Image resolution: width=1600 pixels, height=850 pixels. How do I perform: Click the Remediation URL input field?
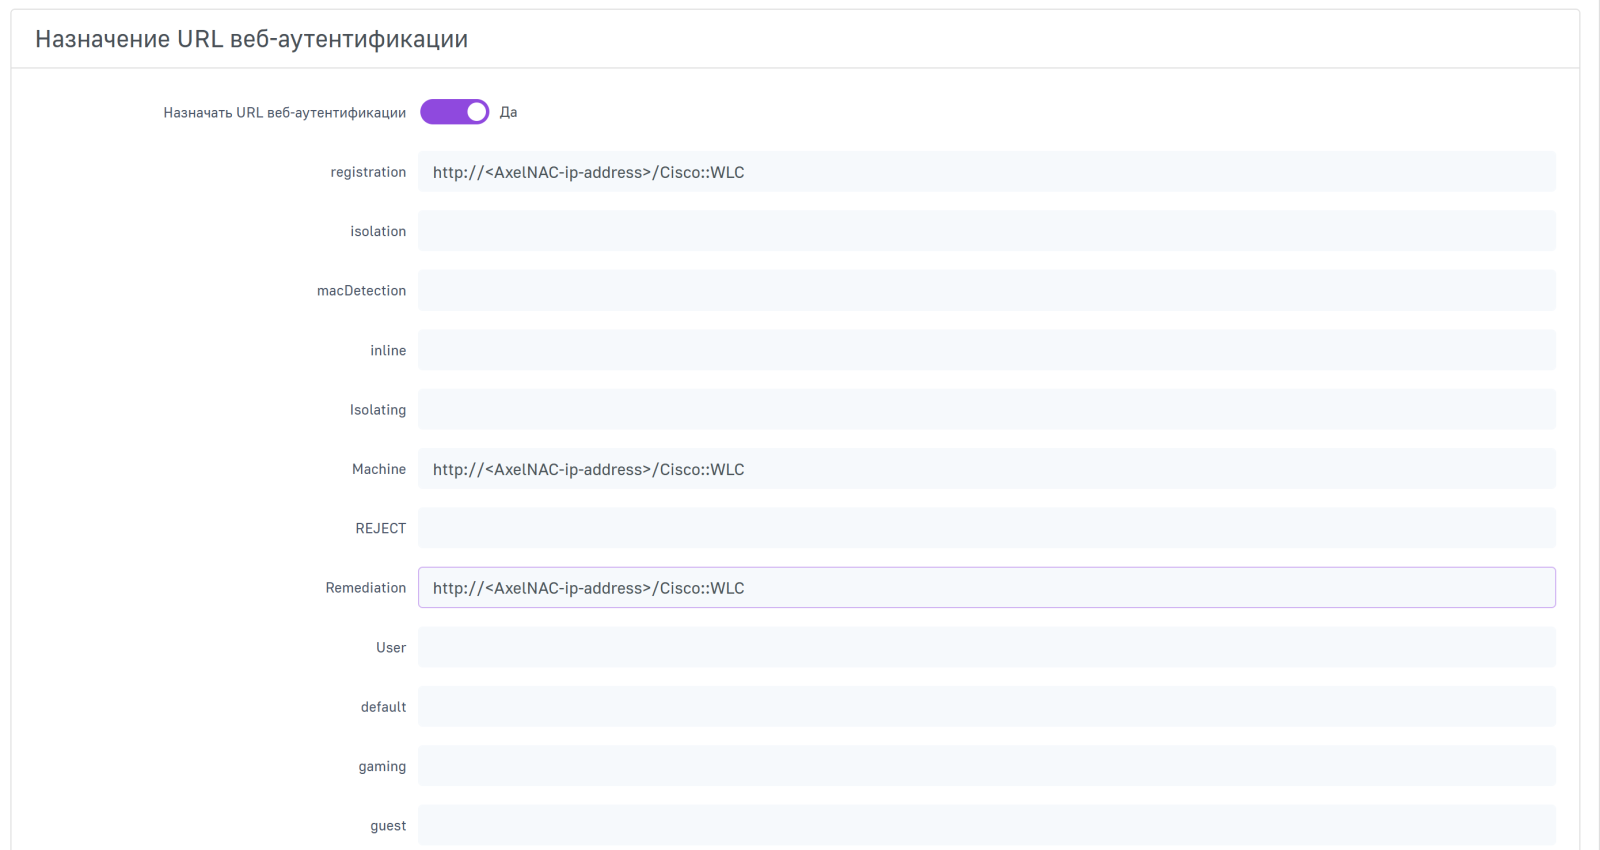click(986, 588)
